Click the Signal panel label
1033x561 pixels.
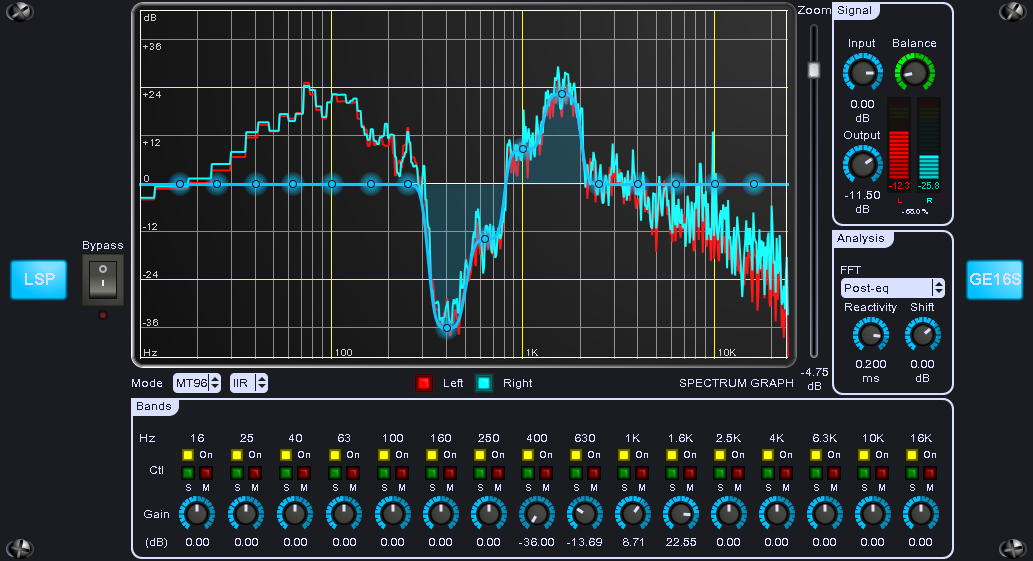(854, 11)
